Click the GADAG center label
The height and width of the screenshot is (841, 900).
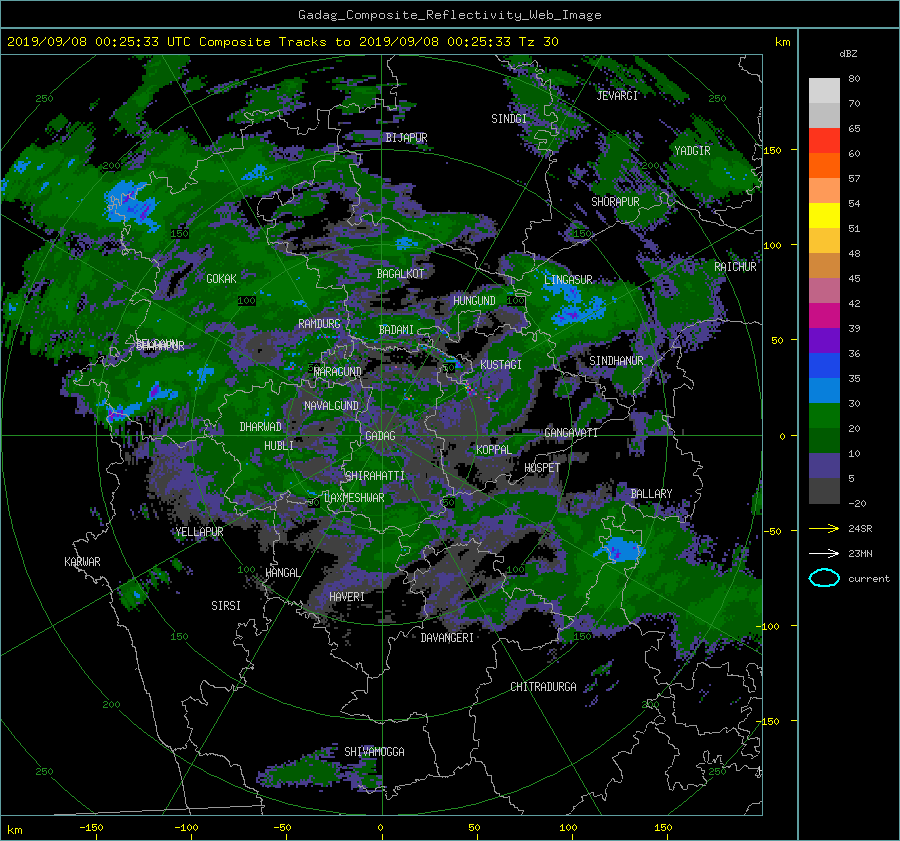pos(381,436)
